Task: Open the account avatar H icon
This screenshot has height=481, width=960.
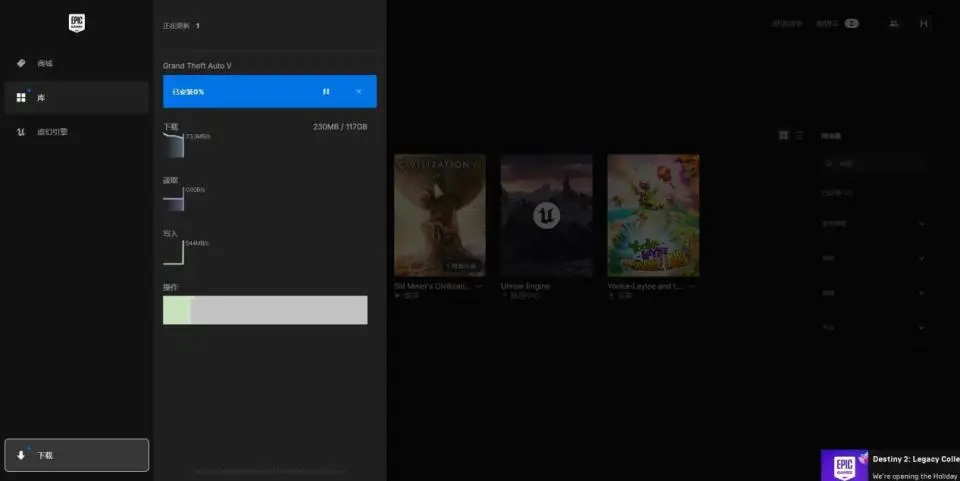Action: click(924, 23)
